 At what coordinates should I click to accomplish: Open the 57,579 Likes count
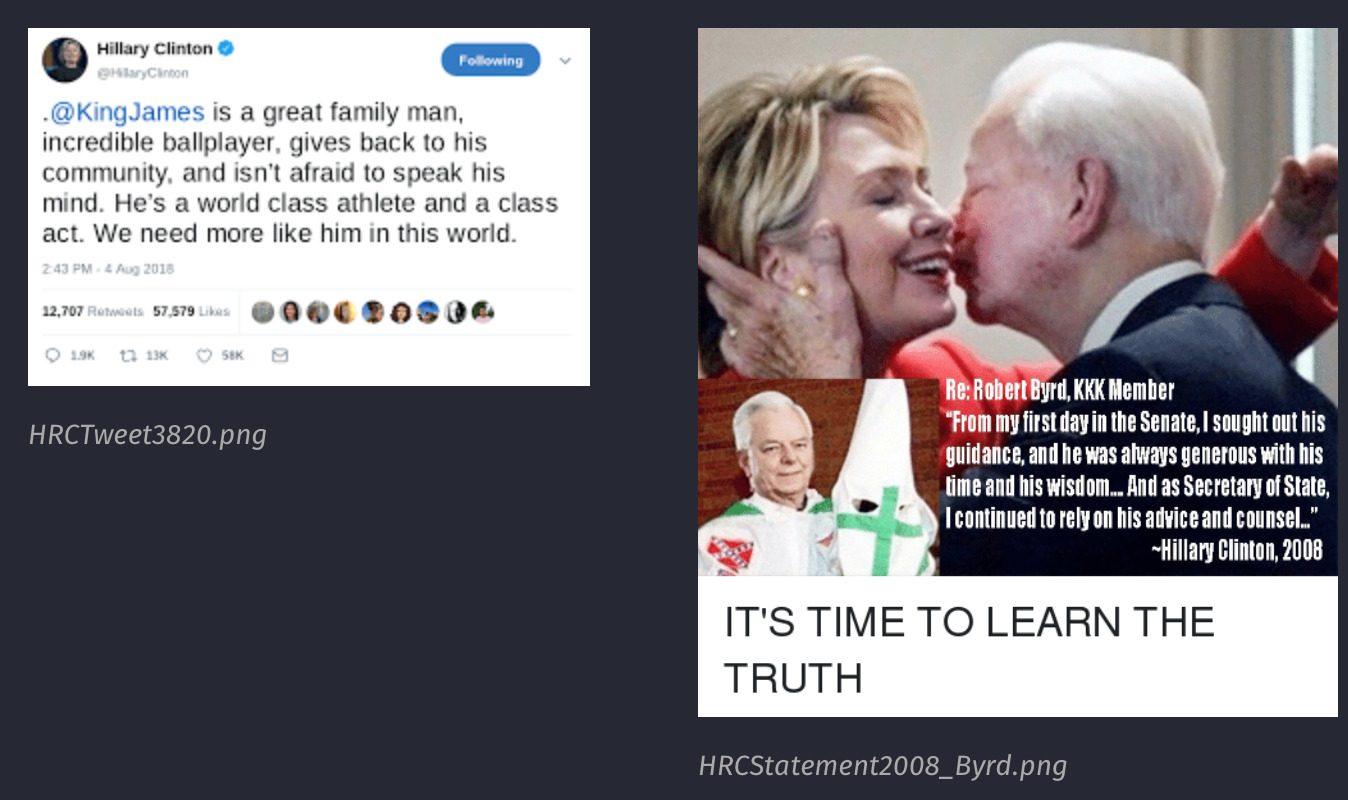coord(191,311)
